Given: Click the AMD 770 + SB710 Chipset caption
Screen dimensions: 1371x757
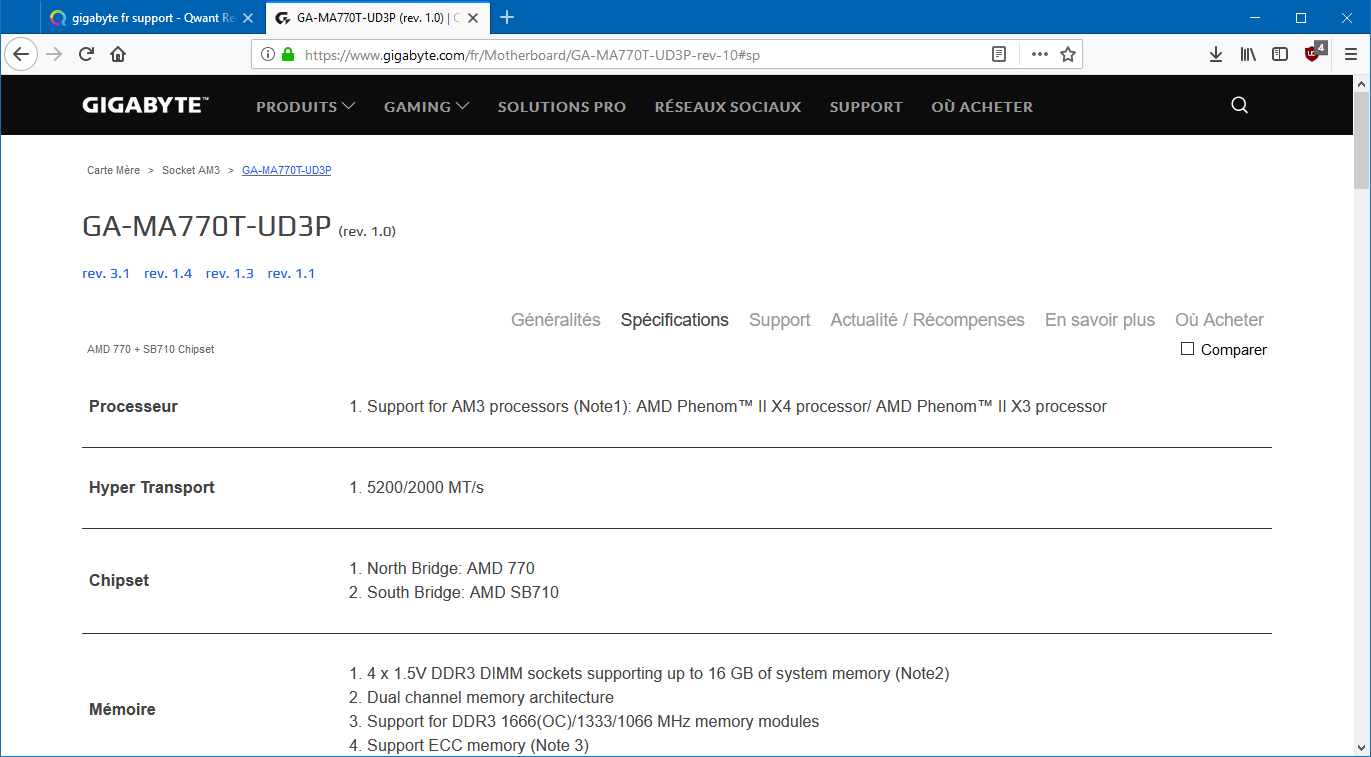Looking at the screenshot, I should pos(151,349).
